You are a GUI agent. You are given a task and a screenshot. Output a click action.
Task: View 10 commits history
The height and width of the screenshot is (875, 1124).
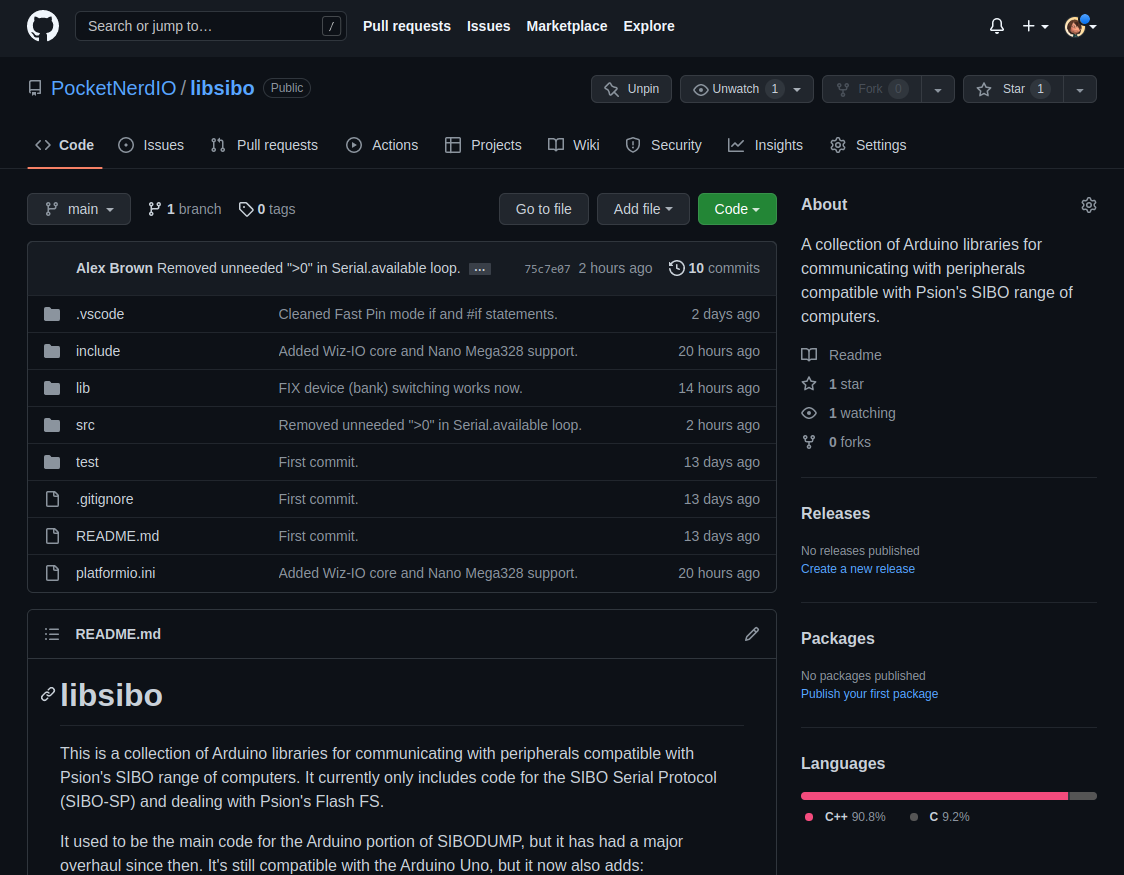[714, 268]
